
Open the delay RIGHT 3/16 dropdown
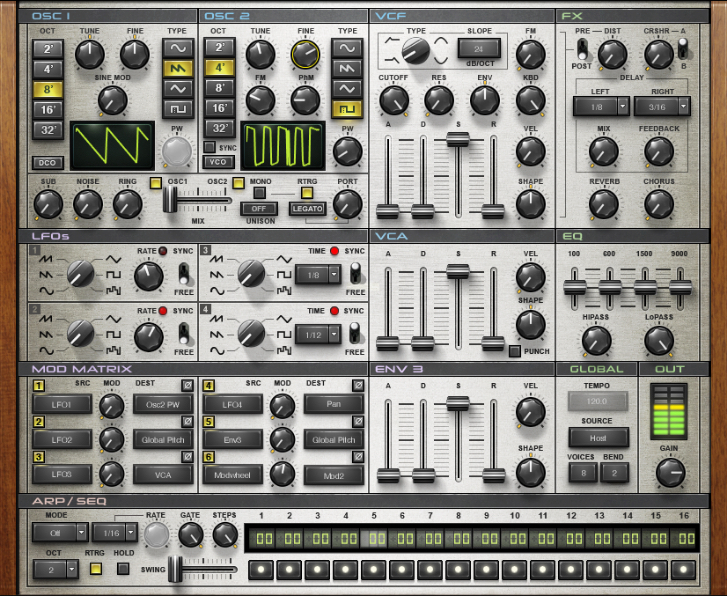(x=662, y=107)
